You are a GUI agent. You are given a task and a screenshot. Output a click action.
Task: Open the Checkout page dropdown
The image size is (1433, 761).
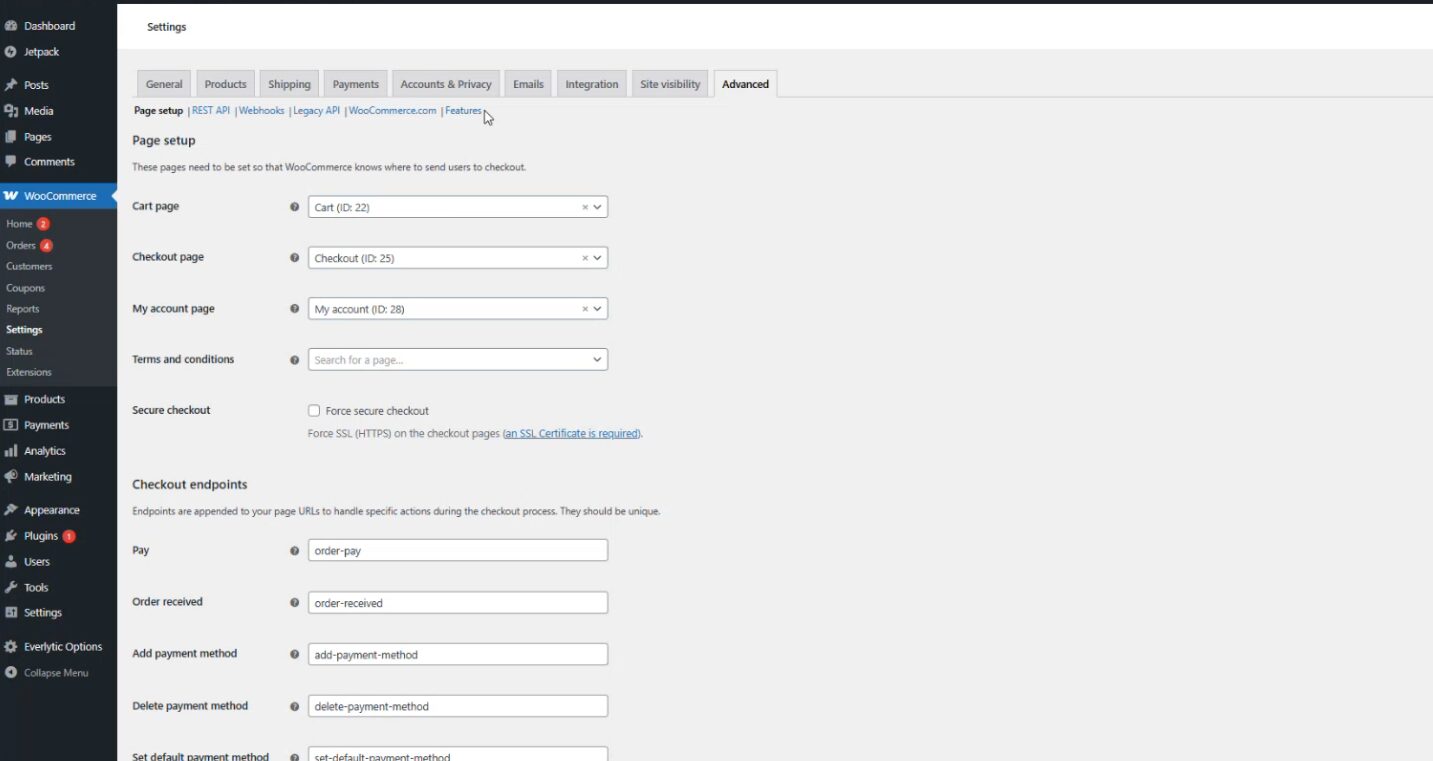pyautogui.click(x=597, y=258)
